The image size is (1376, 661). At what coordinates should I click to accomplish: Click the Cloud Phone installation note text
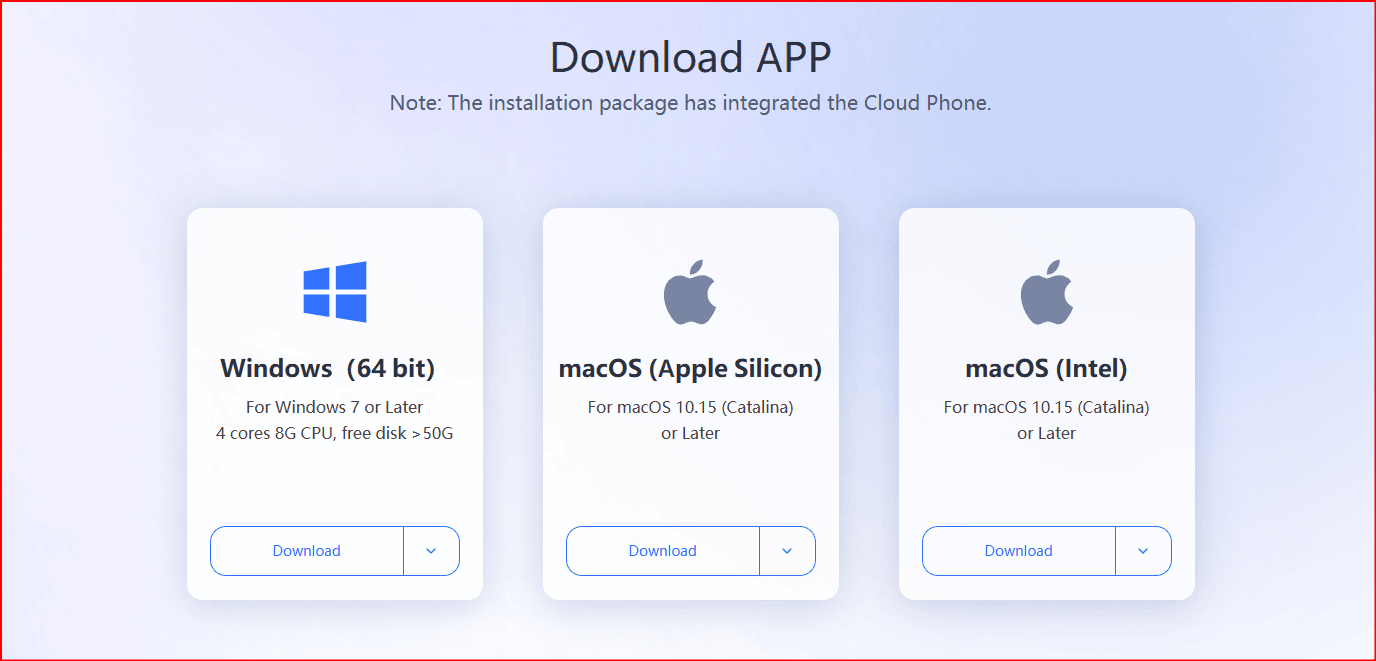[690, 103]
